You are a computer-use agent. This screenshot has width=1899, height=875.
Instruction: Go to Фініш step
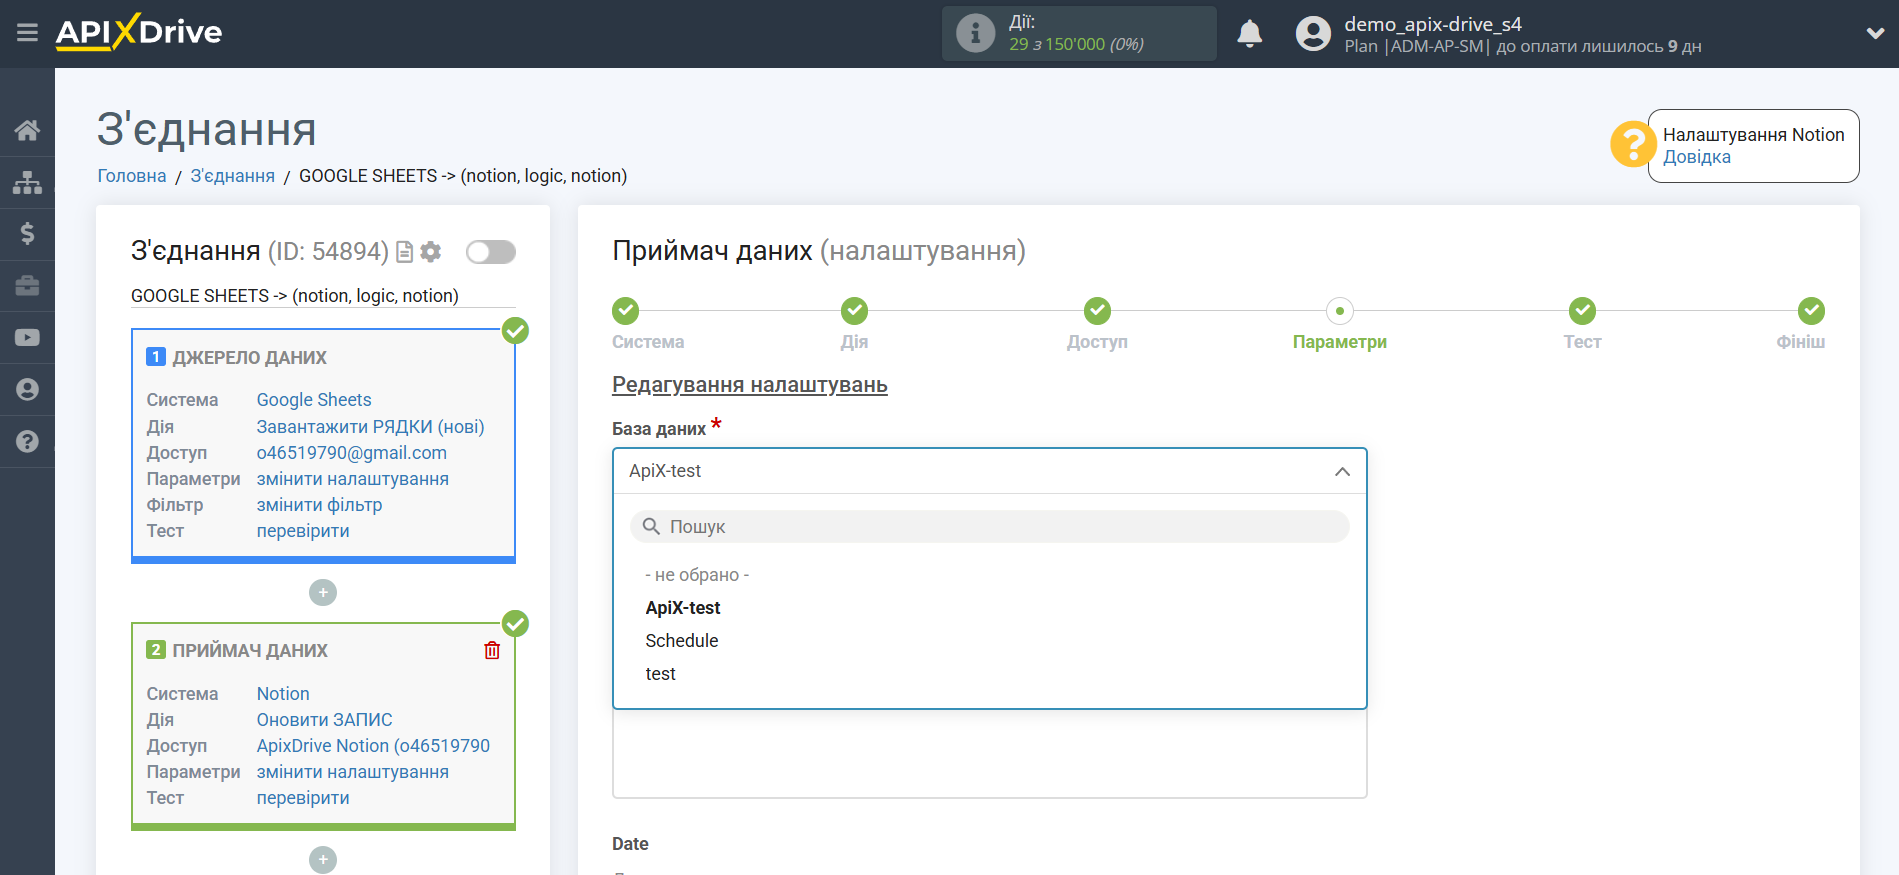click(1811, 311)
